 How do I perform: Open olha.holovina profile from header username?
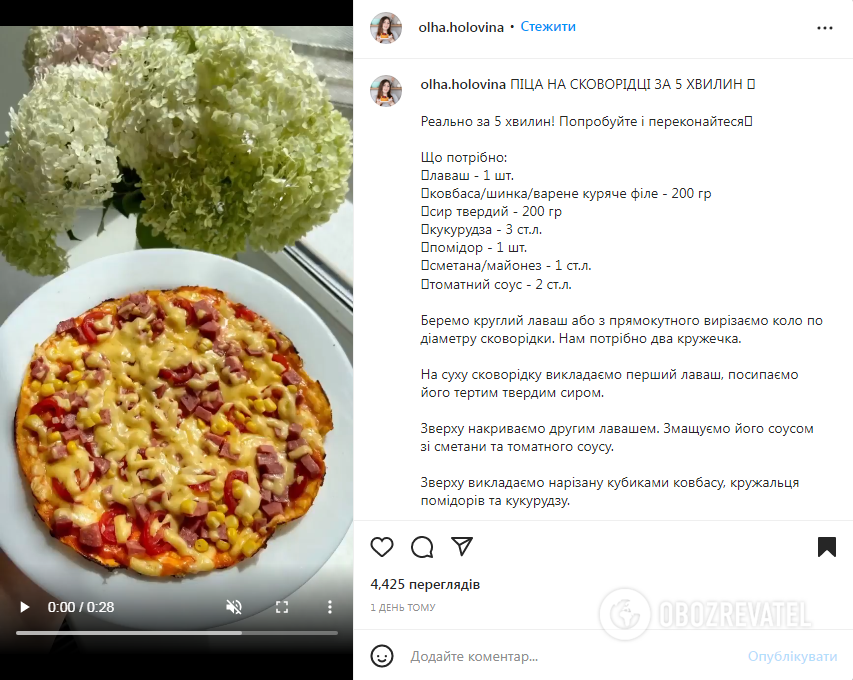tap(461, 27)
